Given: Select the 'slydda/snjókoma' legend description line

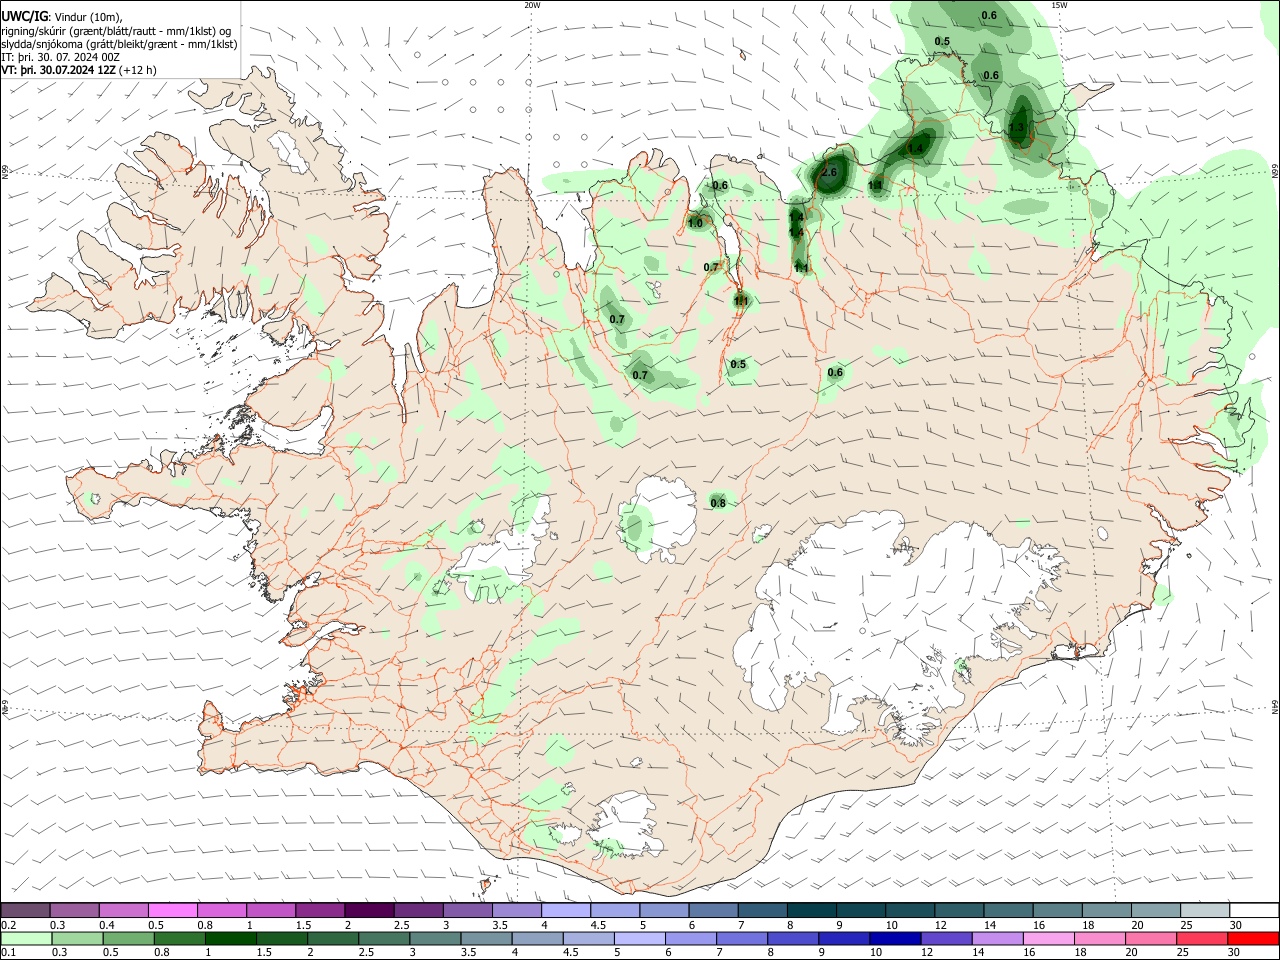Looking at the screenshot, I should (119, 44).
